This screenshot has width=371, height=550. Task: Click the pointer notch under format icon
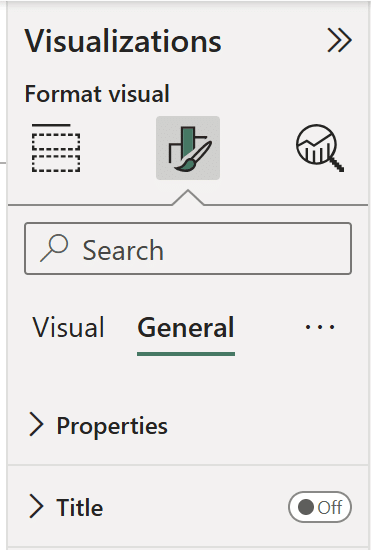click(x=188, y=197)
